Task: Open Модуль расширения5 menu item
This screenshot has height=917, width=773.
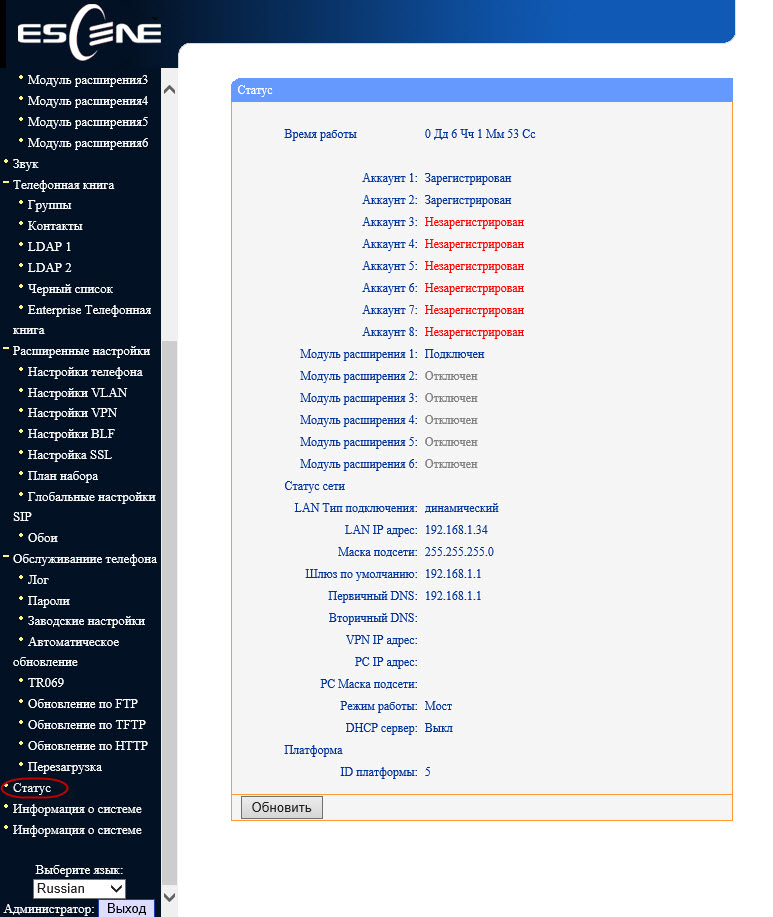Action: point(88,122)
